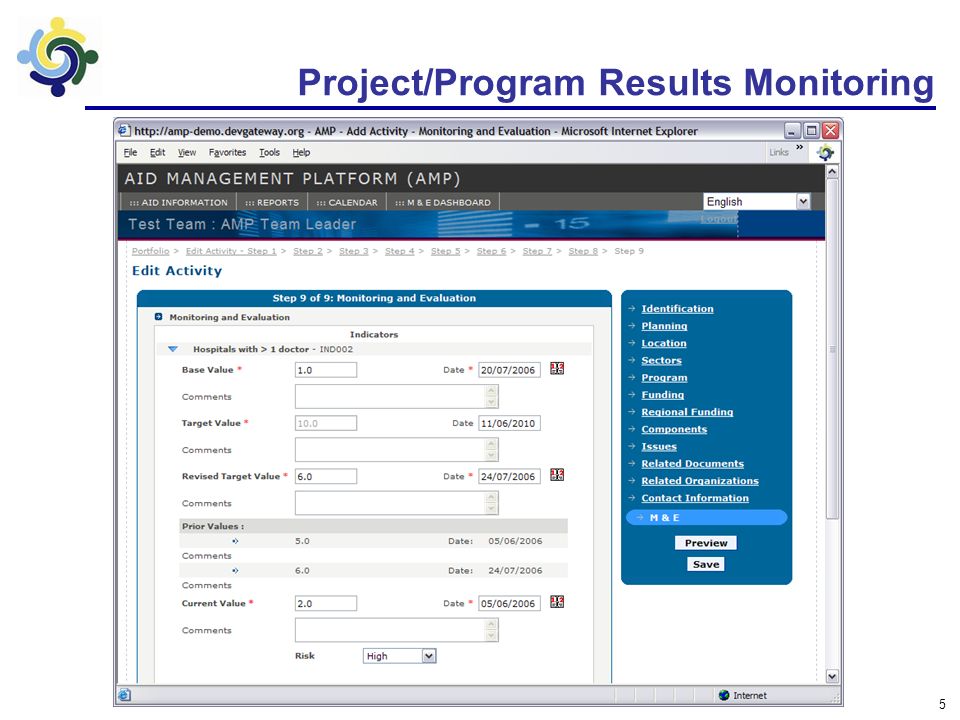Viewport: 960px width, 720px height.
Task: Open the Risk dropdown set to High
Action: (429, 656)
